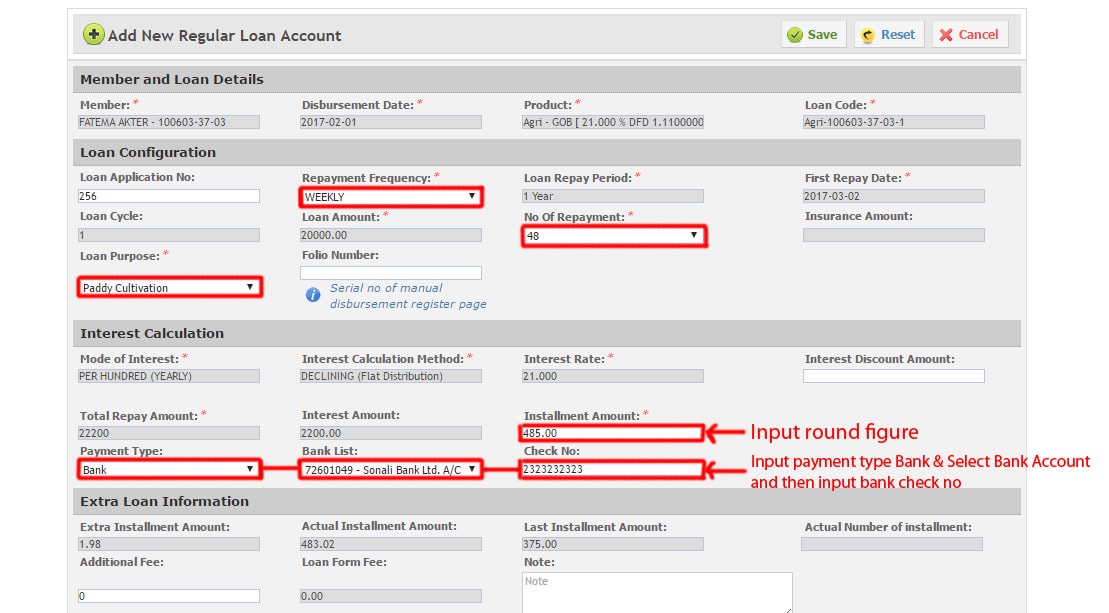This screenshot has width=1109, height=613.
Task: Focus the Folio Number input field
Action: click(391, 273)
